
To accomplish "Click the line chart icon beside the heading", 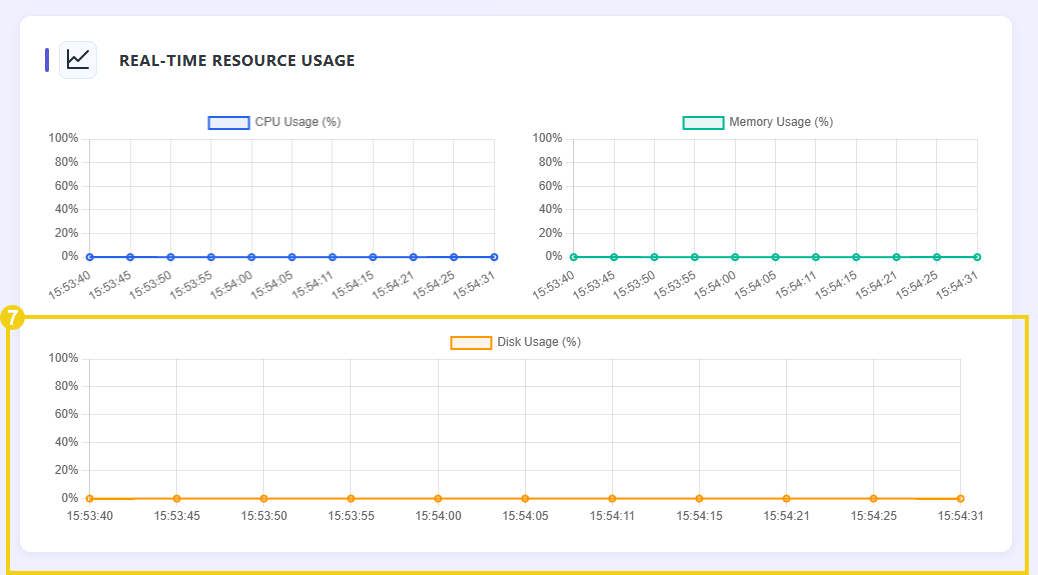I will tap(78, 60).
